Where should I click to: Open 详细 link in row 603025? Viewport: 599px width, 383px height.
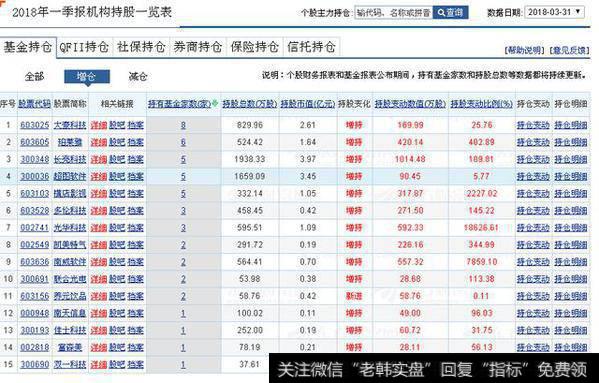(x=99, y=125)
